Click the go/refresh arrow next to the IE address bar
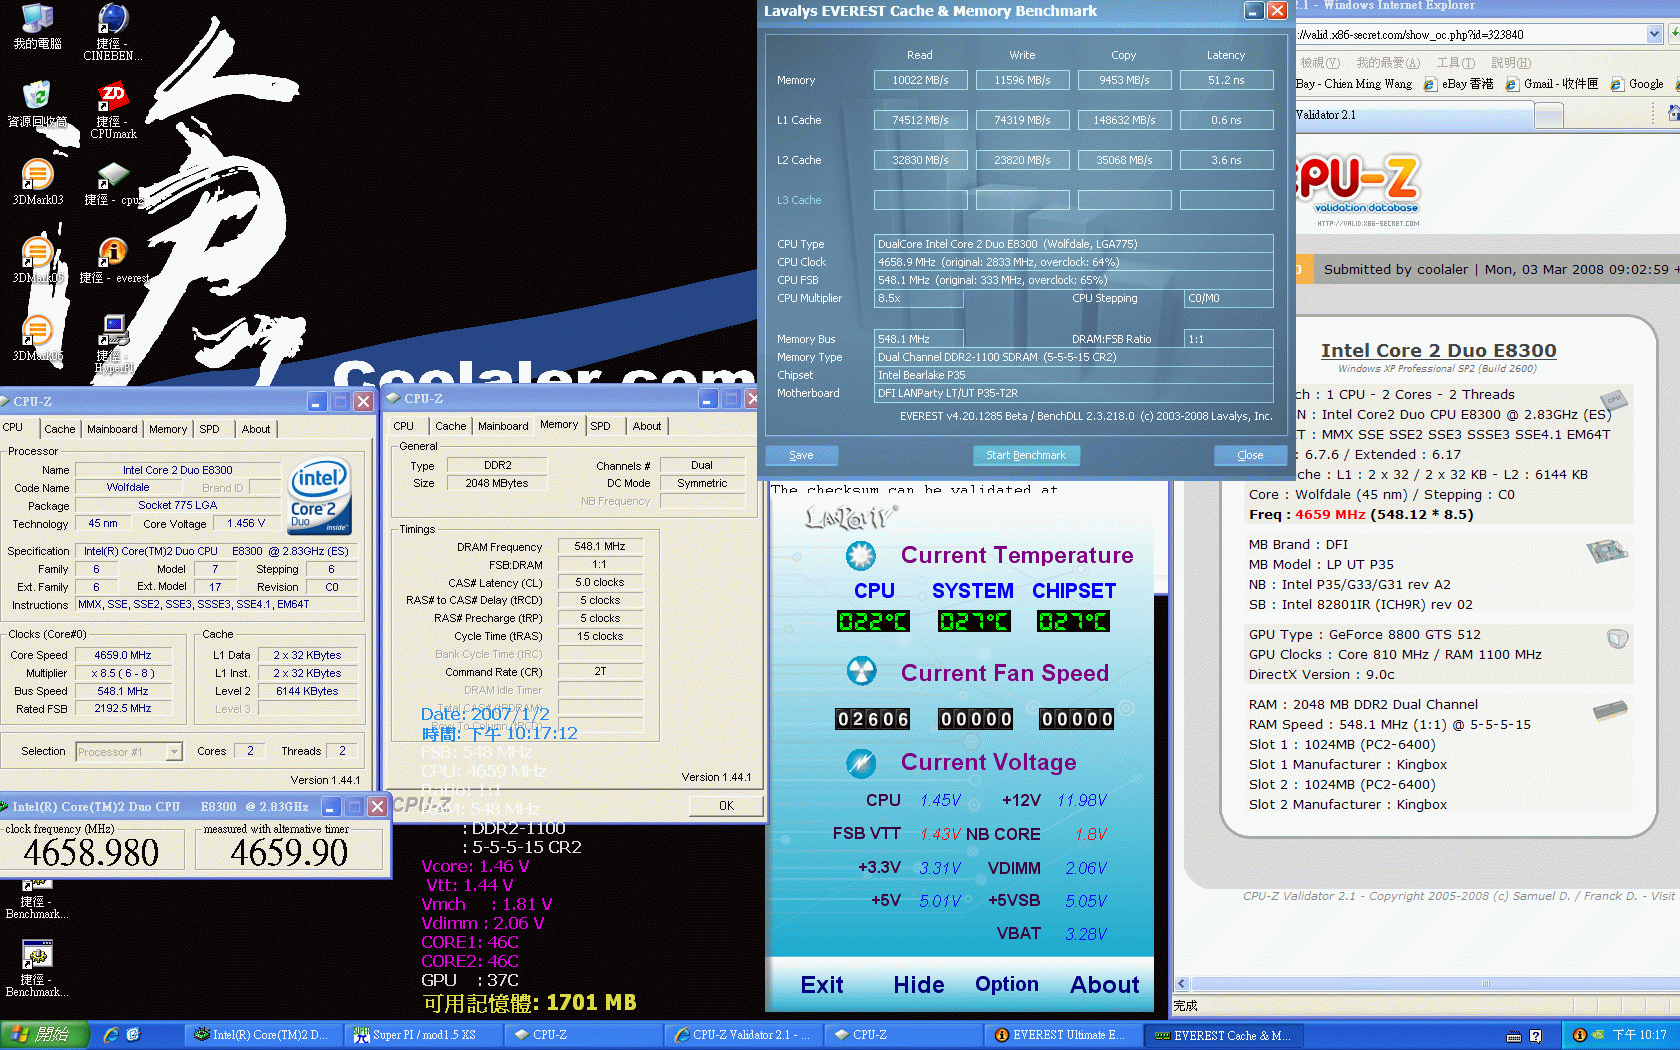Screen dimensions: 1680x1050 tap(1673, 34)
